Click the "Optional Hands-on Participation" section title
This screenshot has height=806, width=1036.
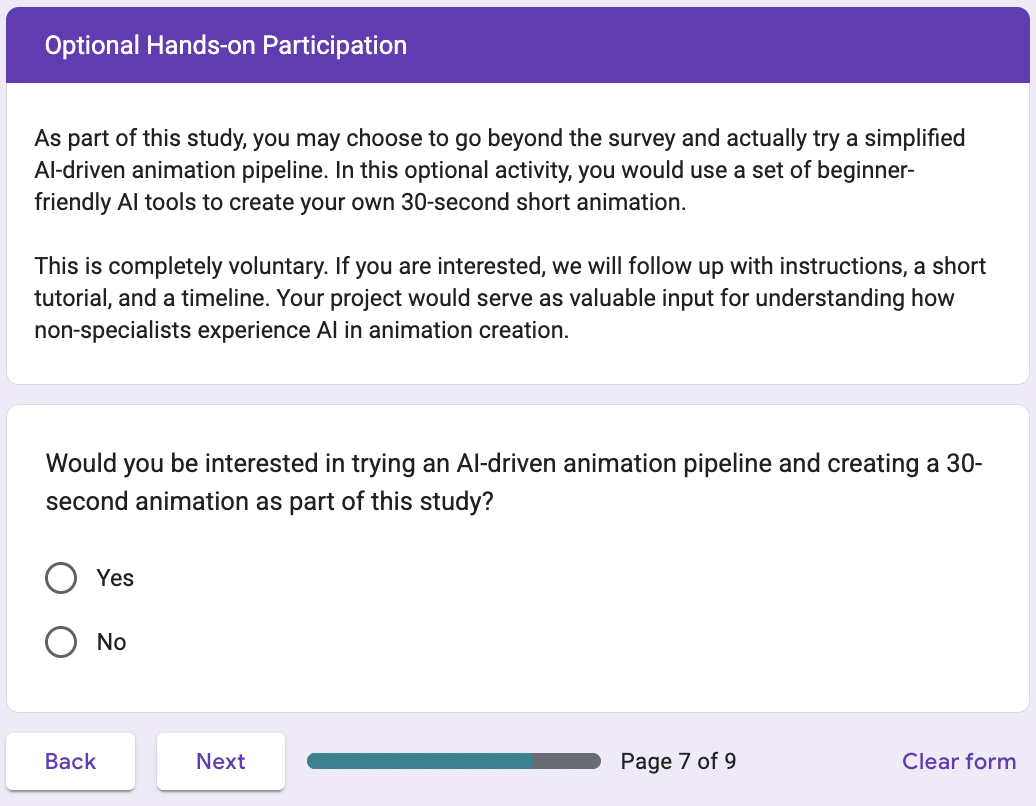226,45
